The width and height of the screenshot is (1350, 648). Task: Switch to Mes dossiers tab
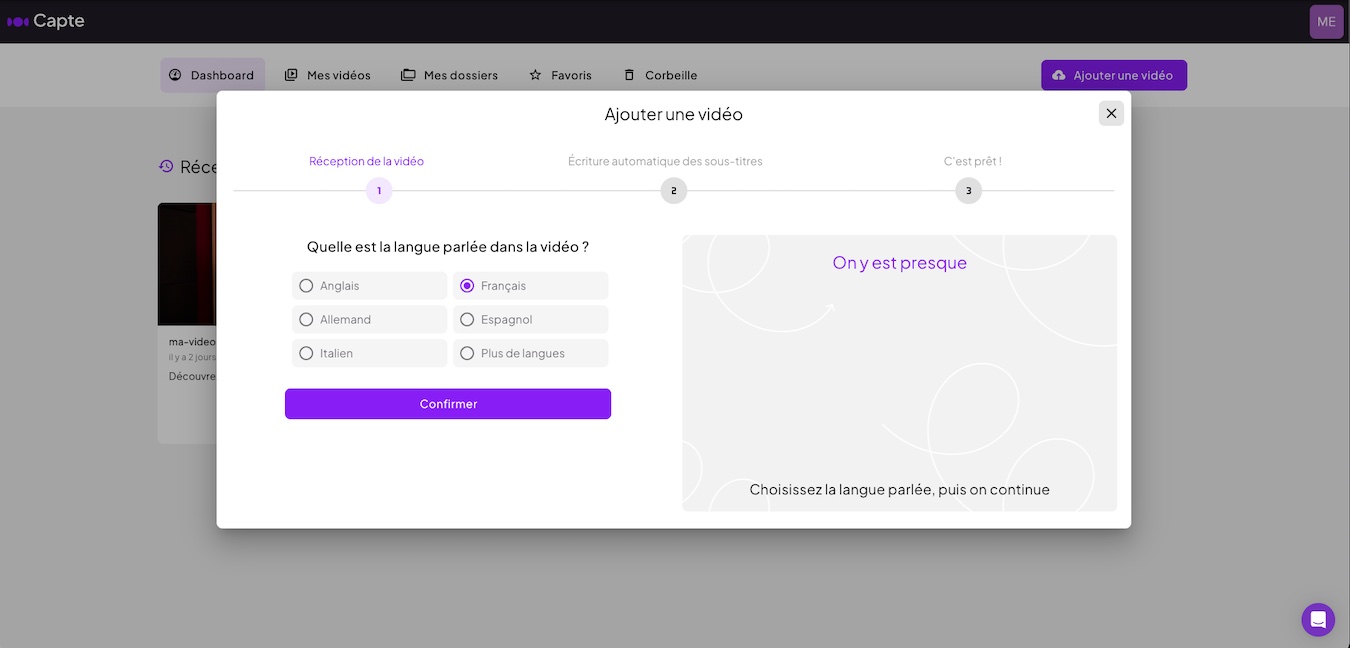[449, 75]
